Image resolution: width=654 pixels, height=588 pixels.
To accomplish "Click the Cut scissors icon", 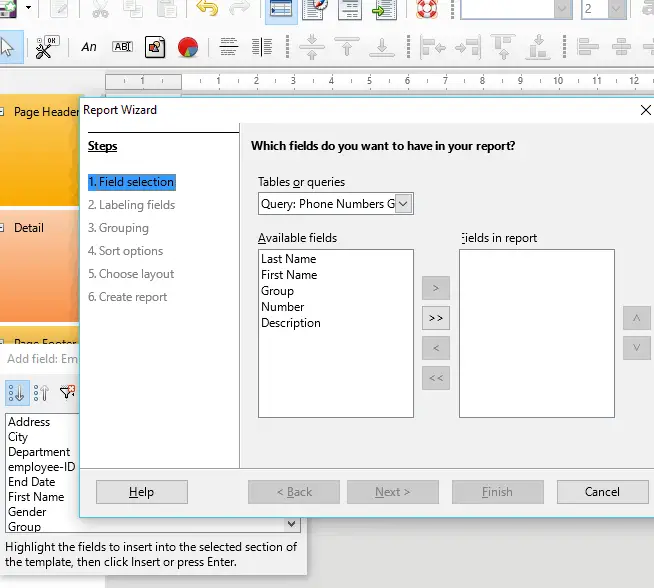I will tap(100, 8).
